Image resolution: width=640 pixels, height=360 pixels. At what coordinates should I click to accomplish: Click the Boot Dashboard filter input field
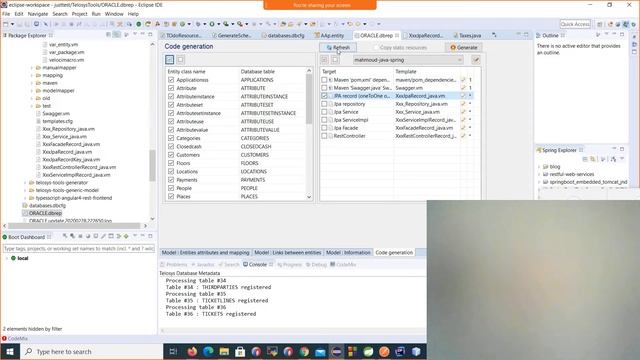coord(79,248)
